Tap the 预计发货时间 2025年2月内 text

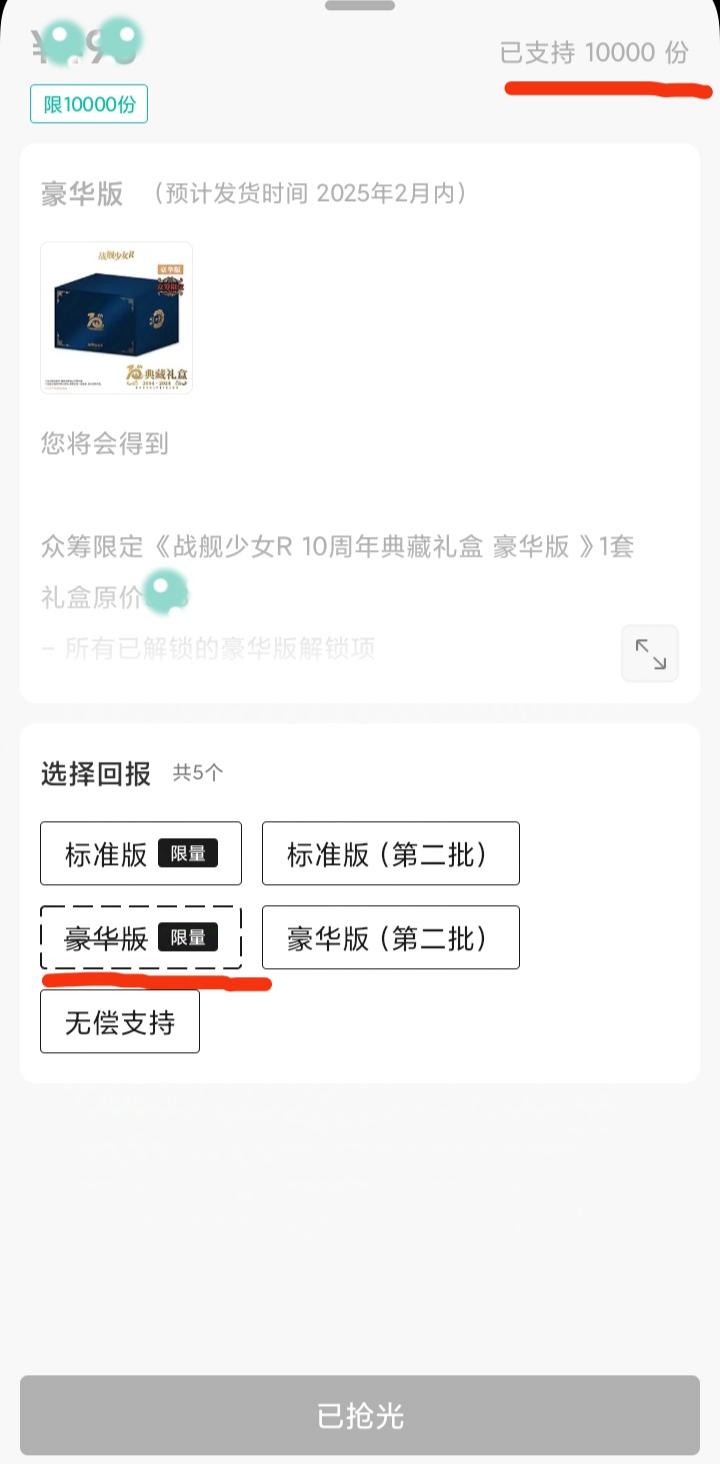tap(311, 193)
